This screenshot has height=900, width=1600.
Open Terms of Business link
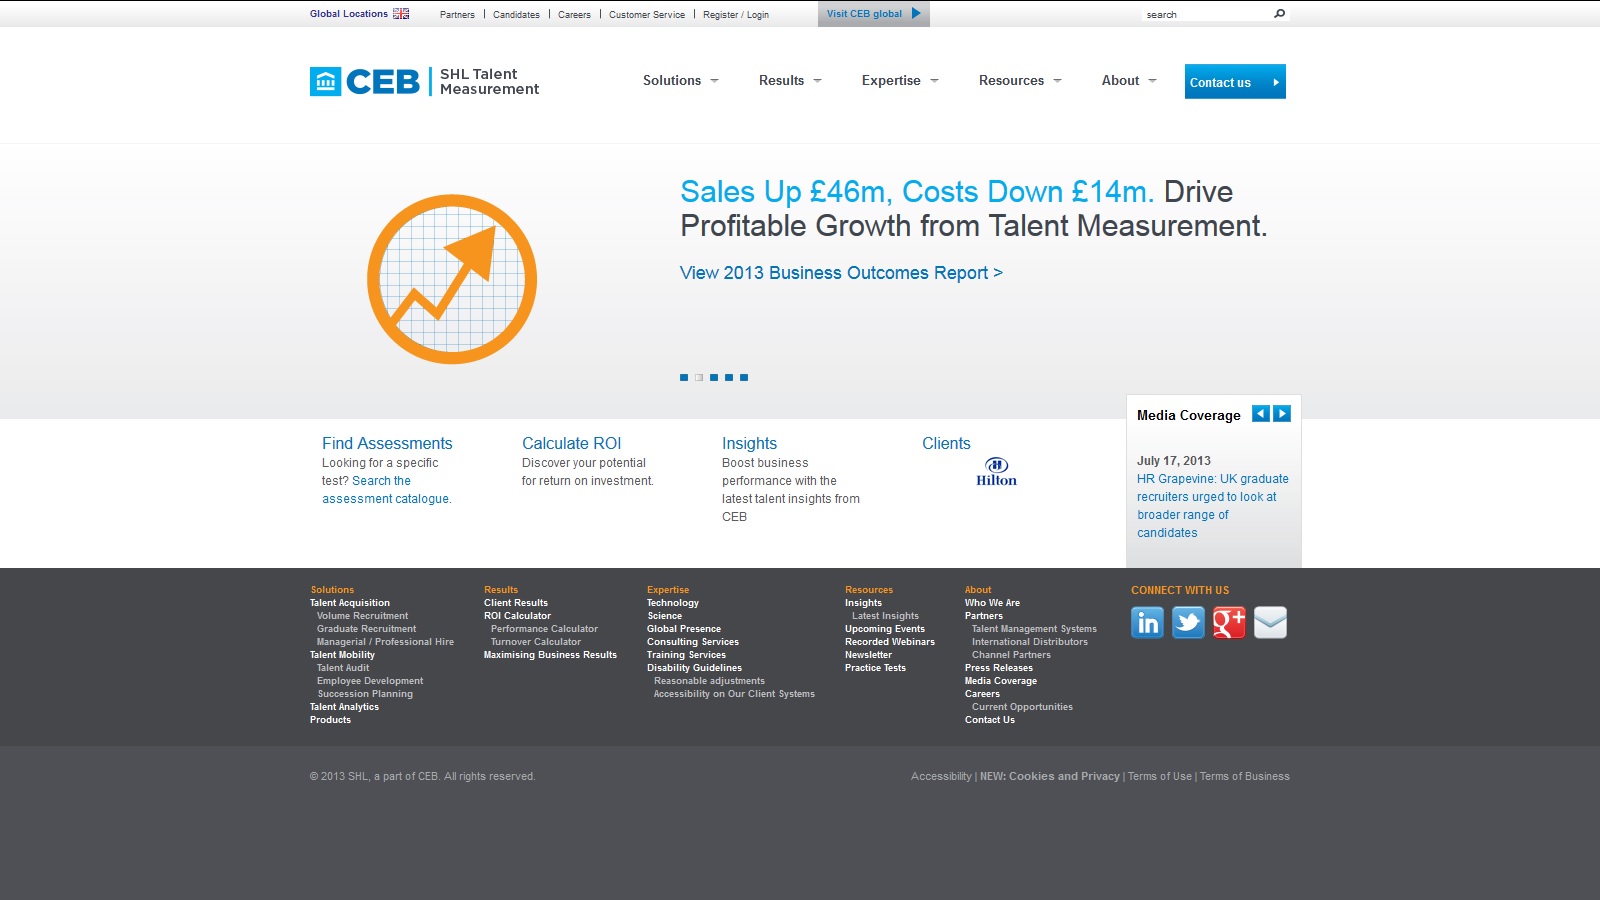coord(1245,776)
